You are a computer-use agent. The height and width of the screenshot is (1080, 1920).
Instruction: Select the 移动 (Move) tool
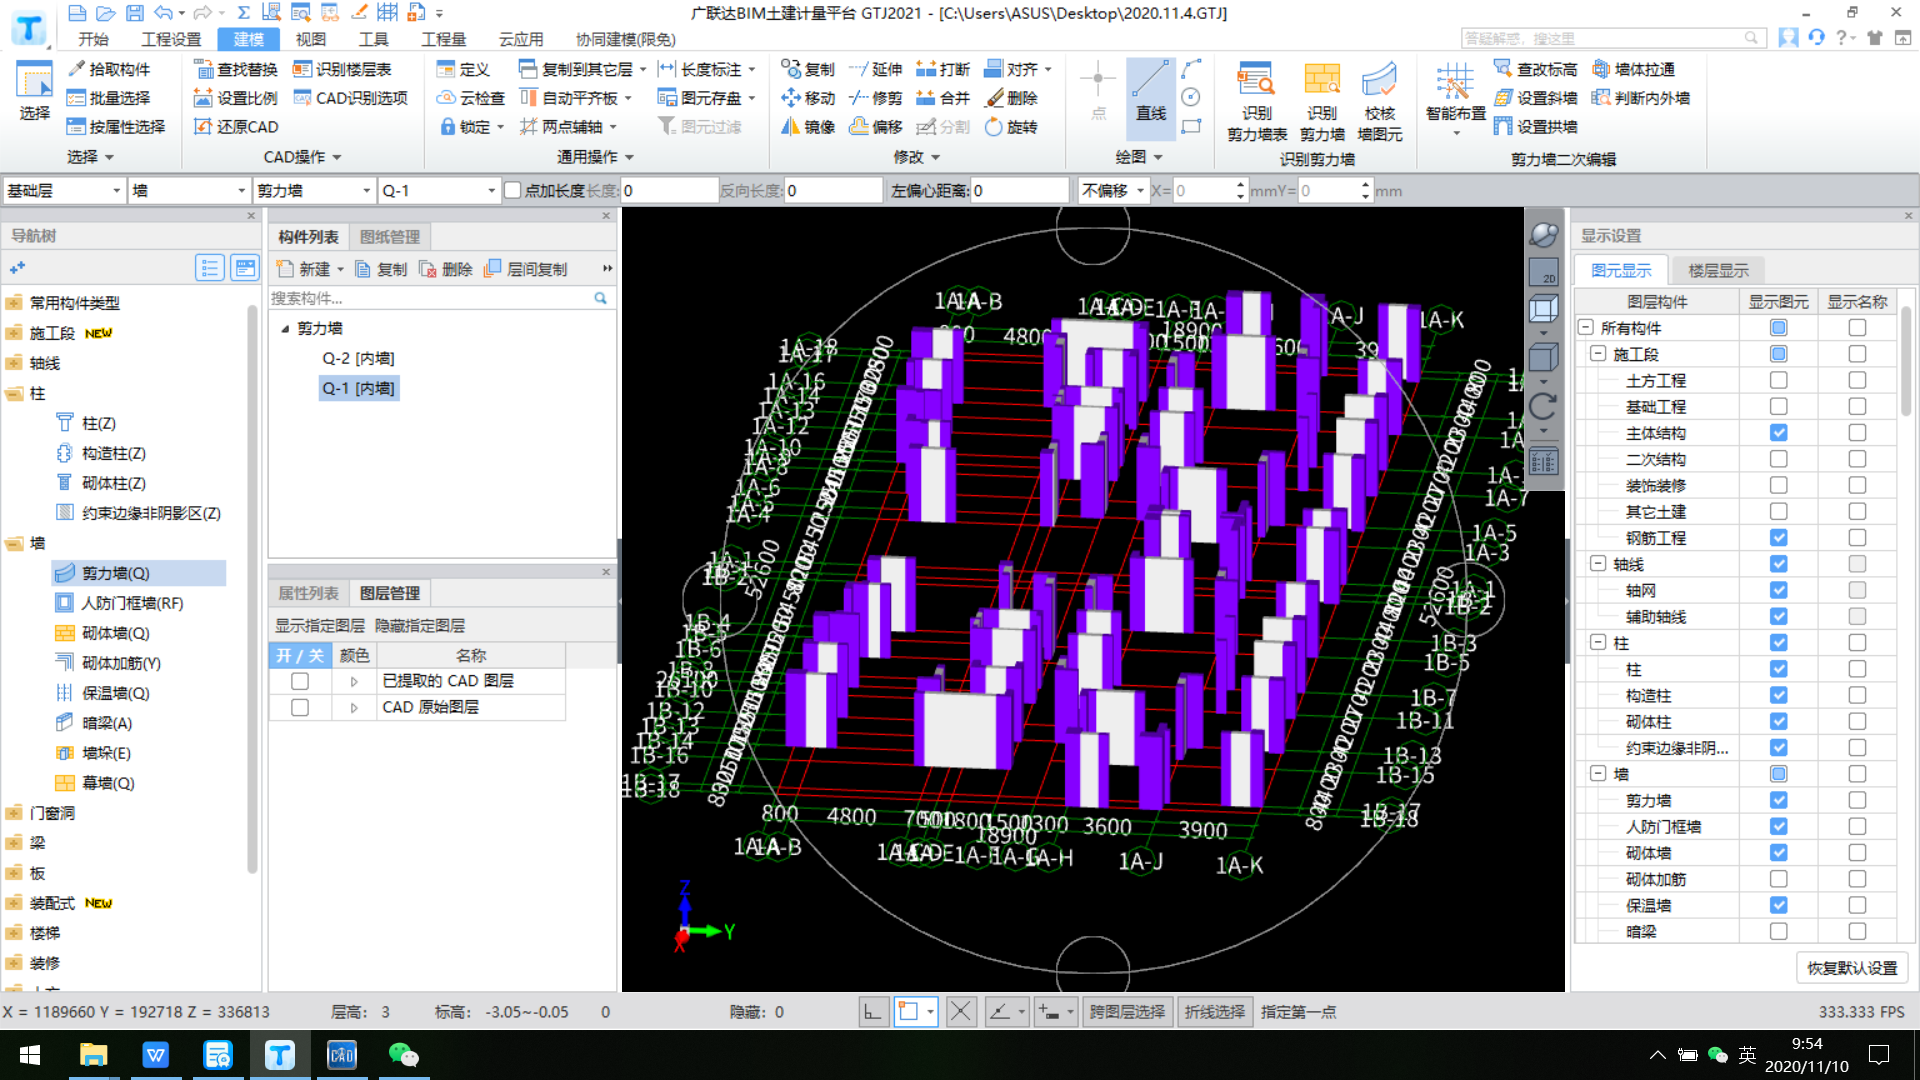click(x=806, y=96)
